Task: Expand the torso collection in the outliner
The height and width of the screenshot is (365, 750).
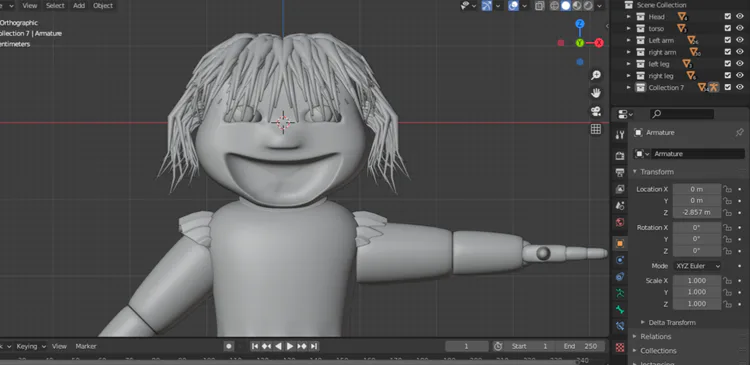Action: pyautogui.click(x=629, y=29)
